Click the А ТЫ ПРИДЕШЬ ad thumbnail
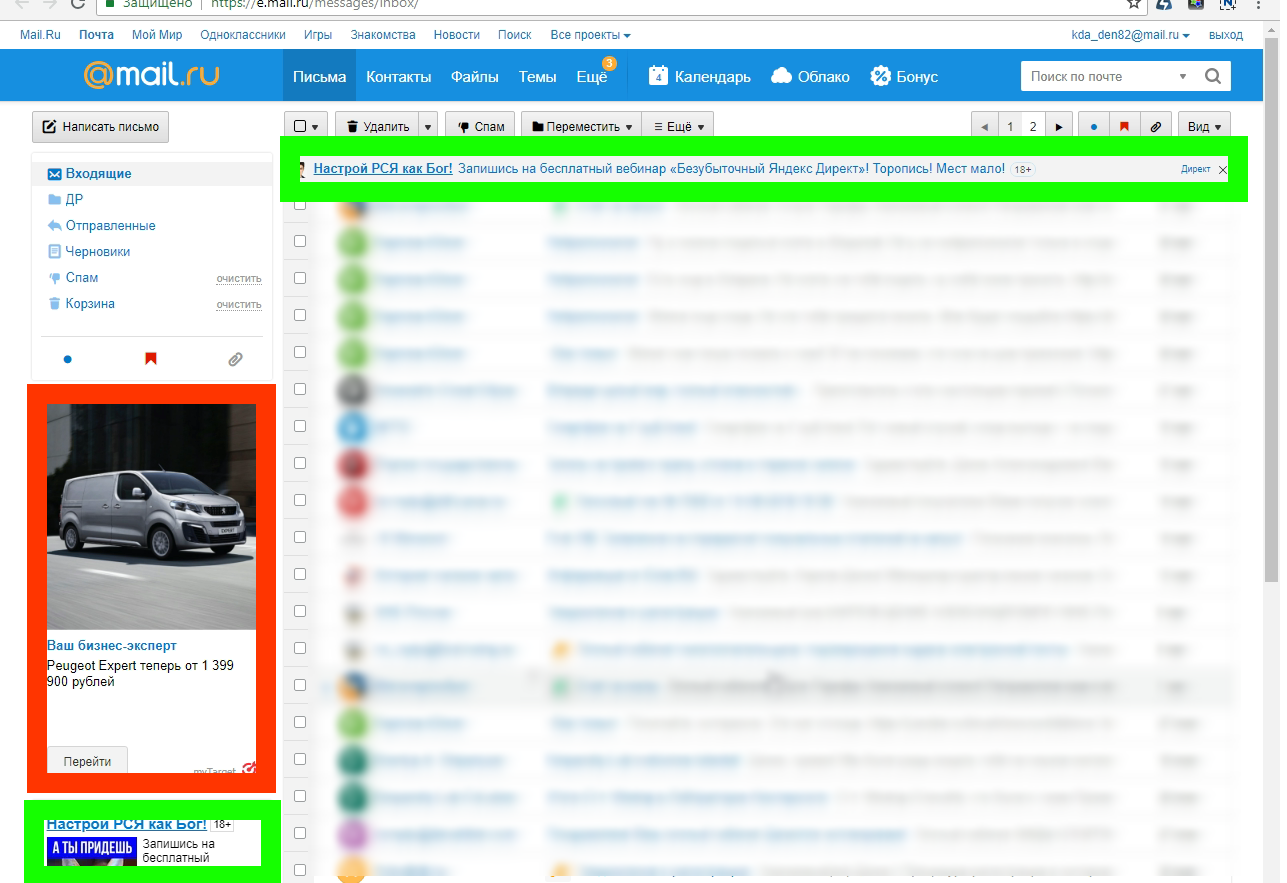The width and height of the screenshot is (1287, 883). click(x=91, y=851)
